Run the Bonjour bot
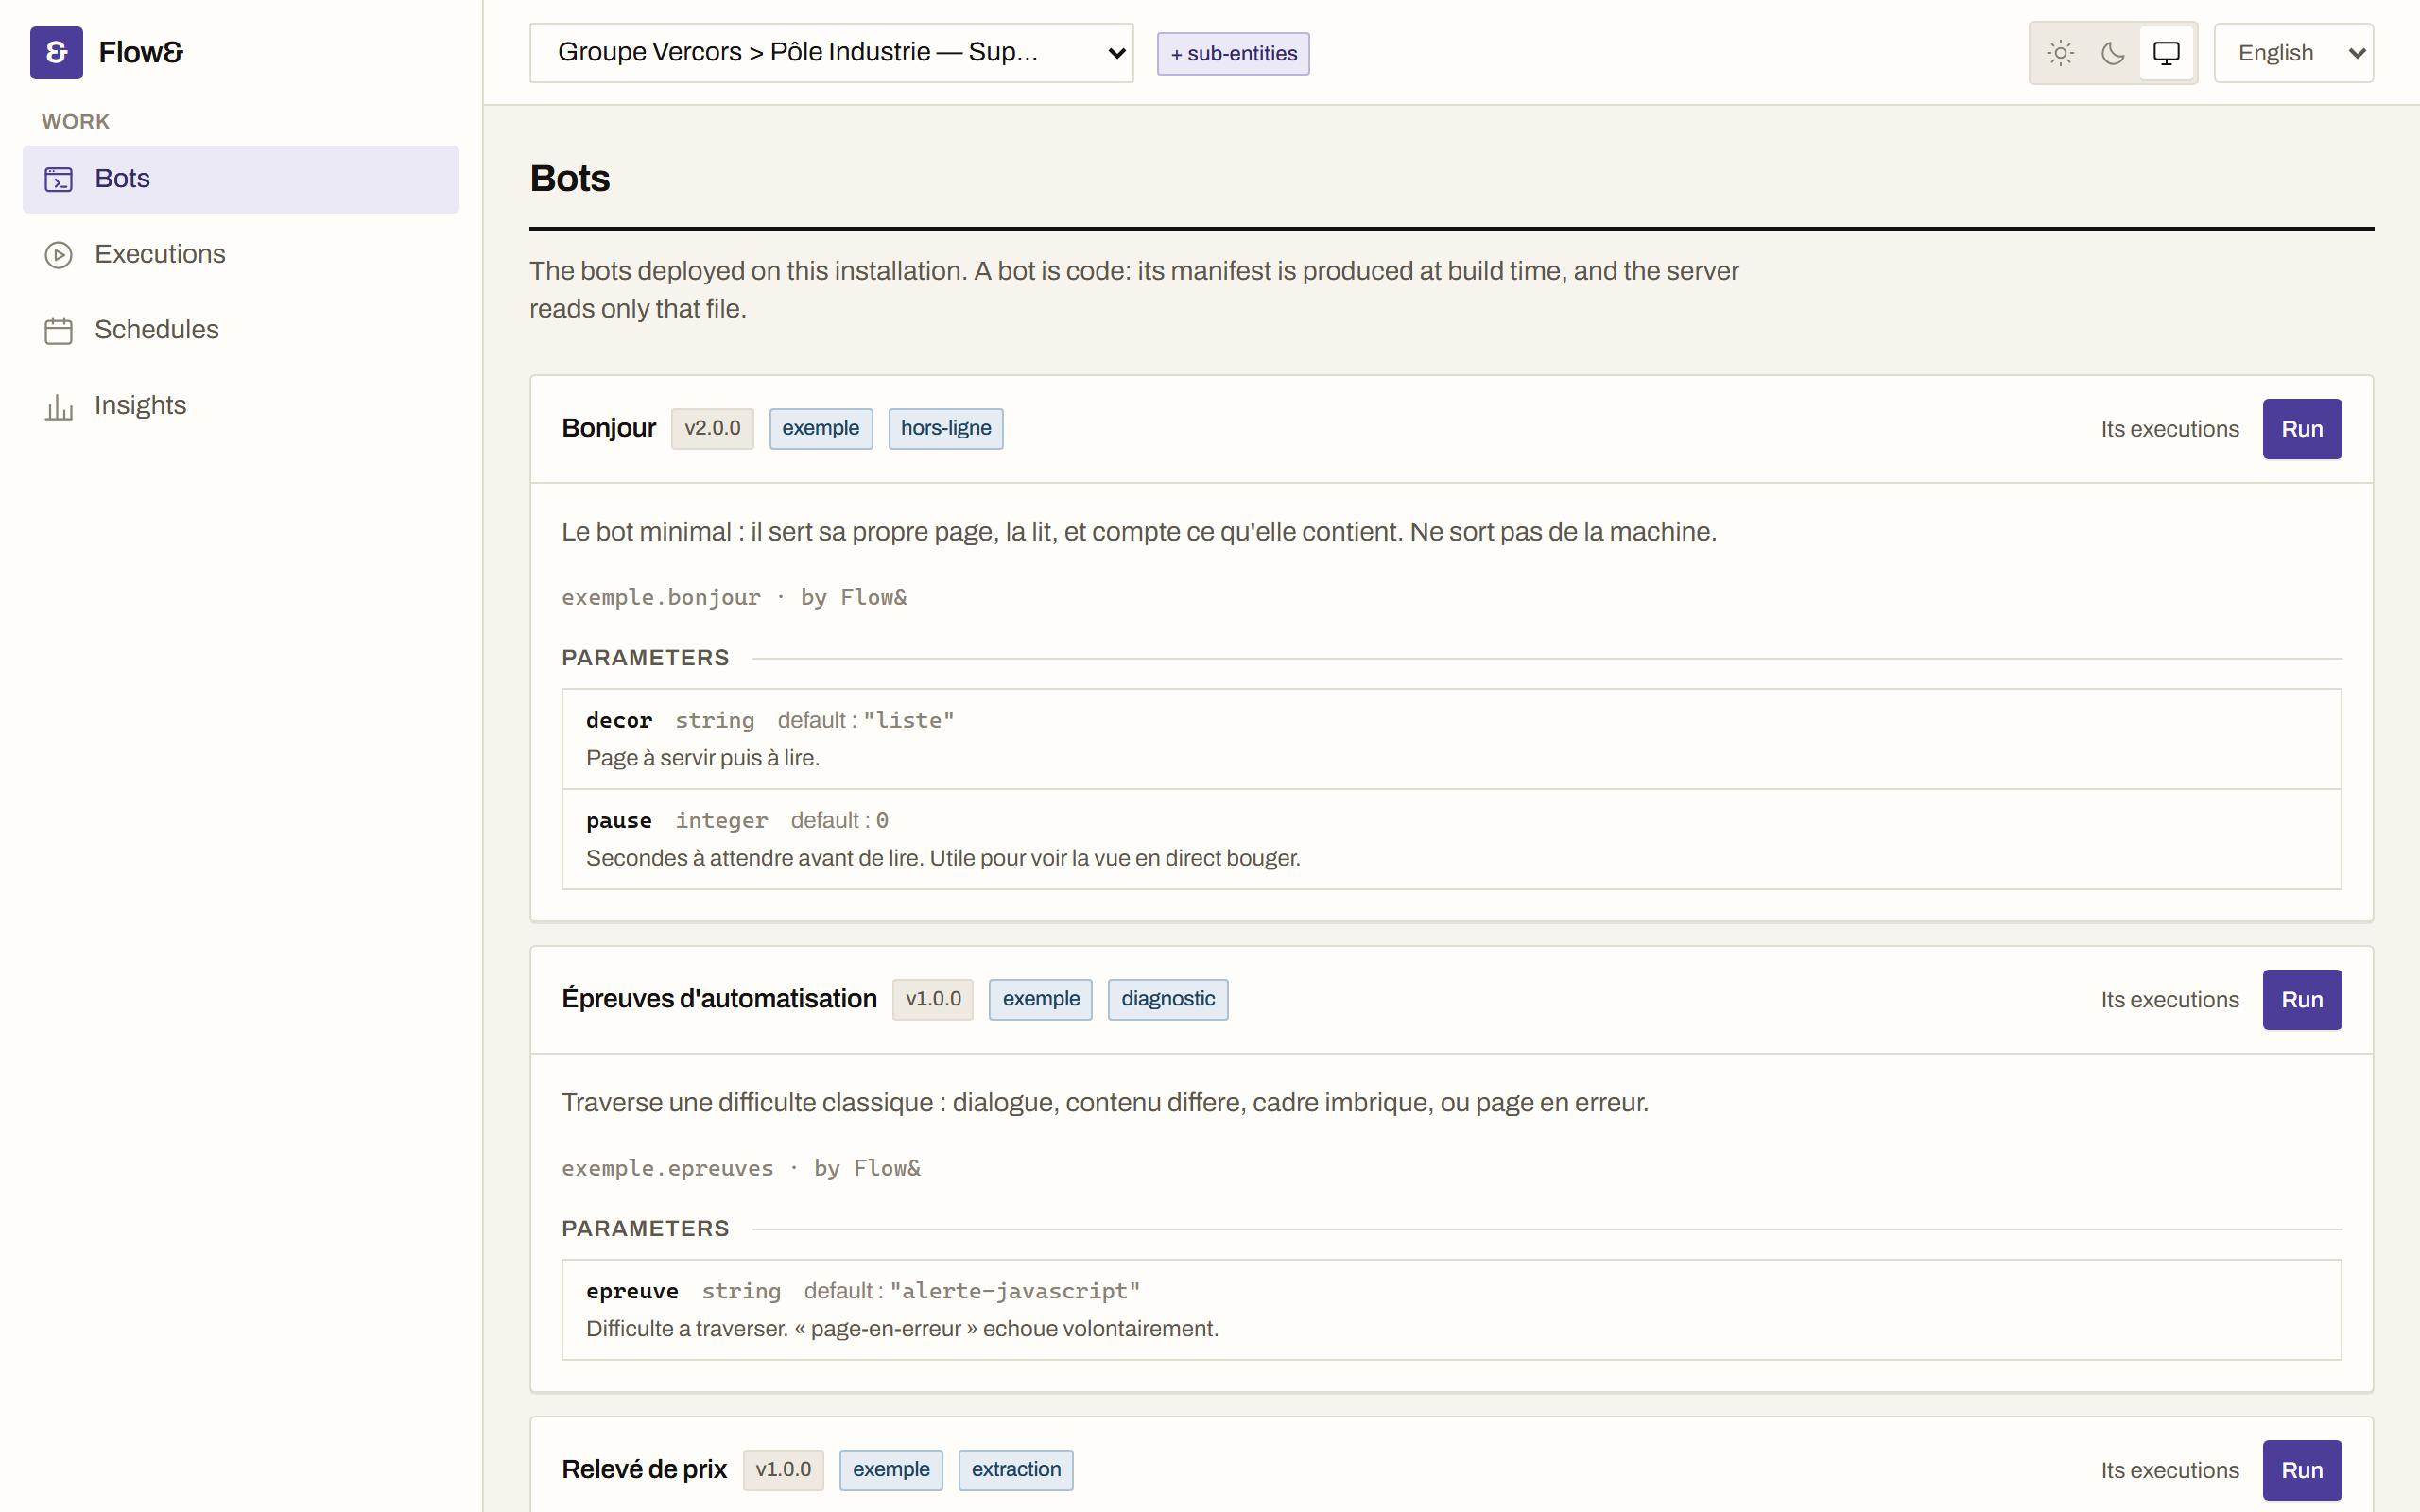Image resolution: width=2420 pixels, height=1512 pixels. (x=2302, y=429)
